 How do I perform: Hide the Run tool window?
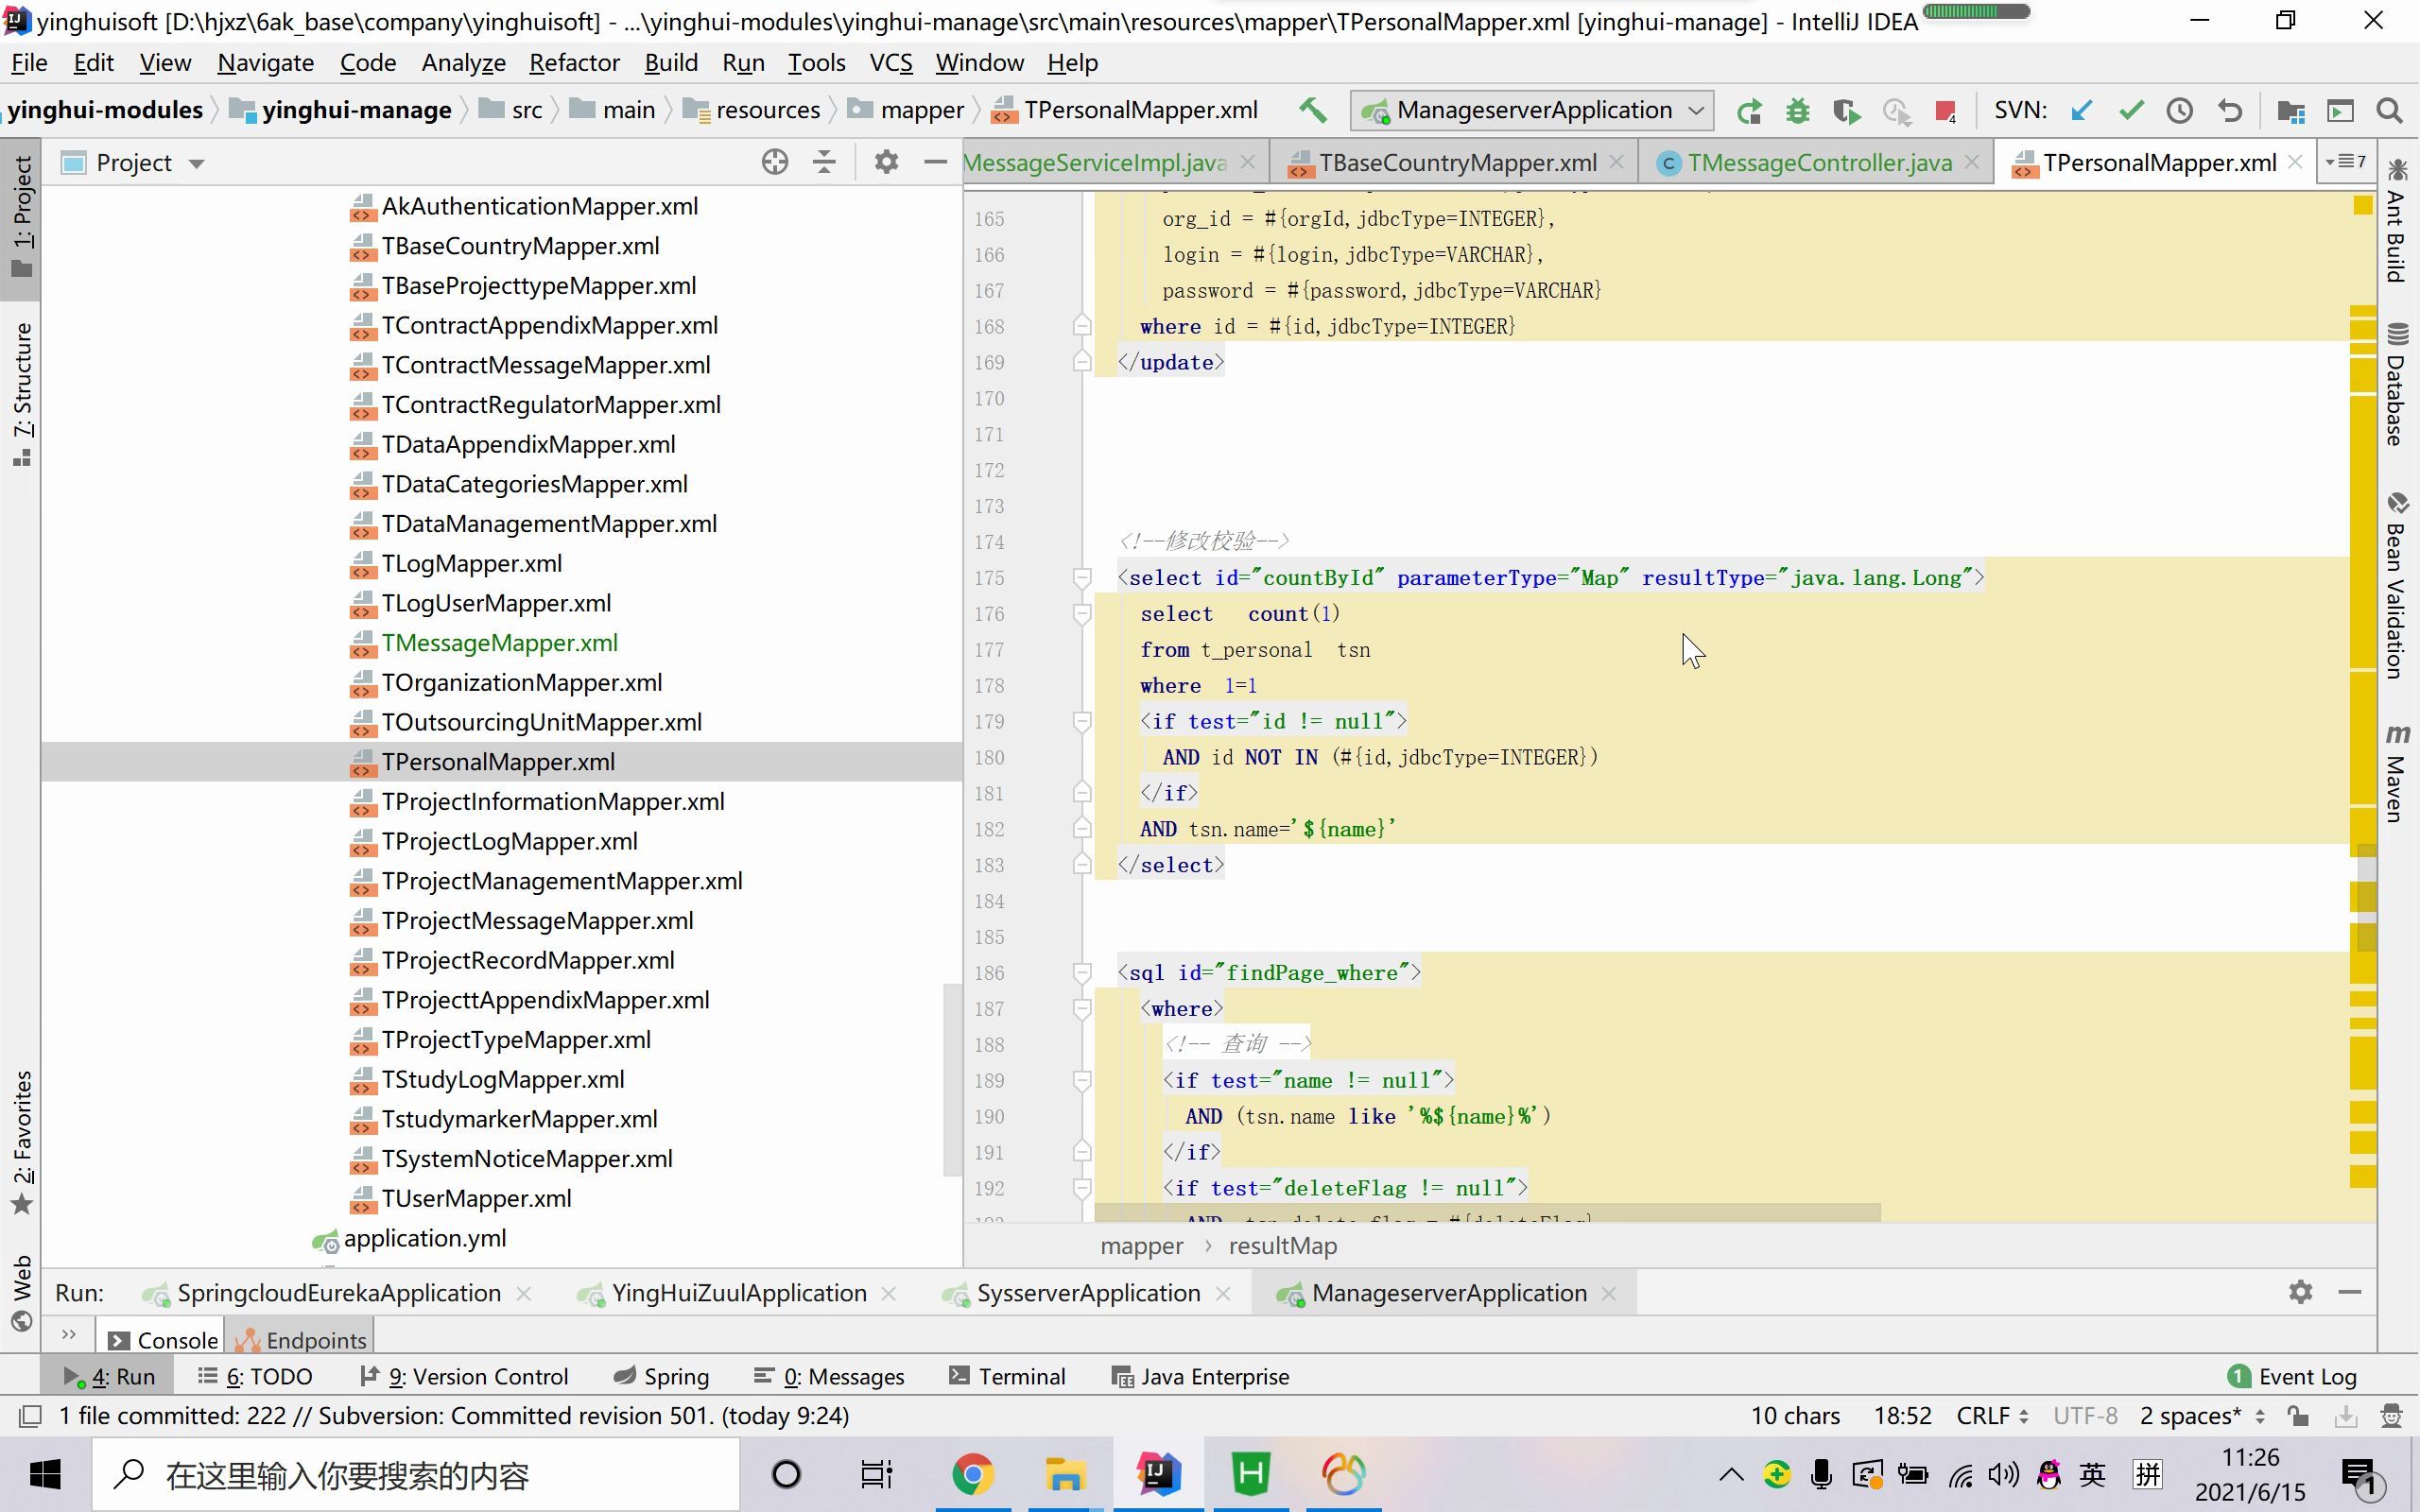click(2350, 1292)
